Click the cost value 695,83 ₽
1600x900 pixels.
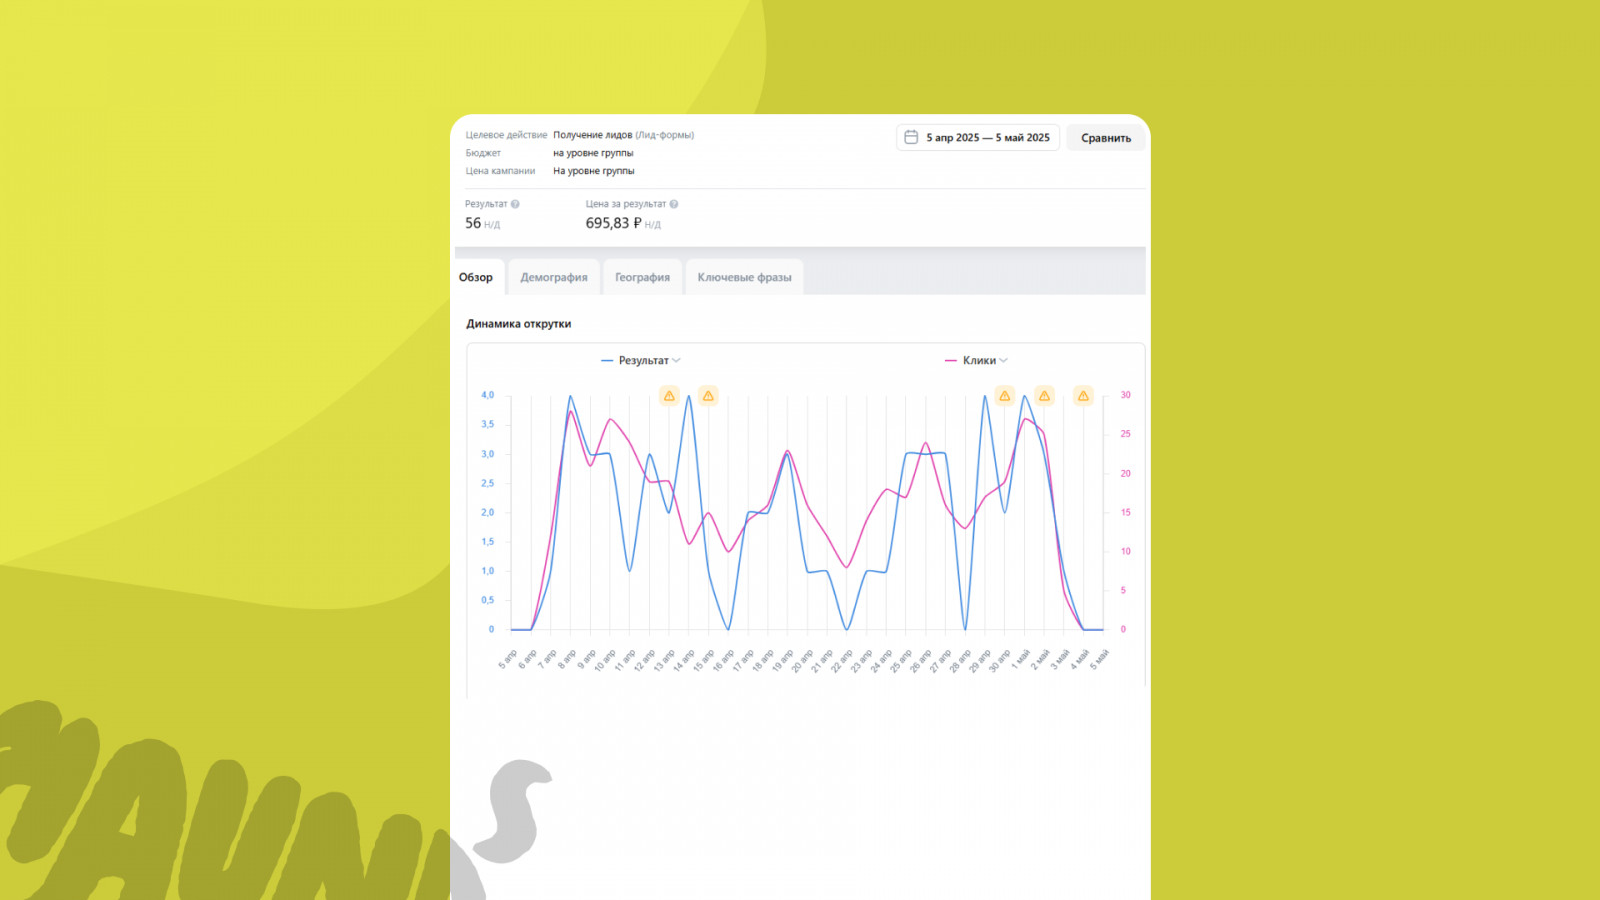(x=613, y=223)
